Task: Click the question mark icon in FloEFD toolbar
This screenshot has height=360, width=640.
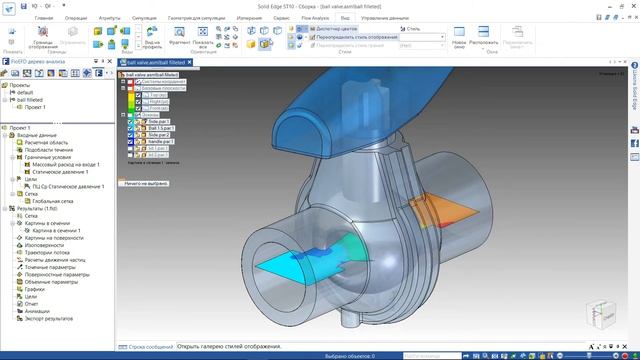Action: pyautogui.click(x=39, y=73)
